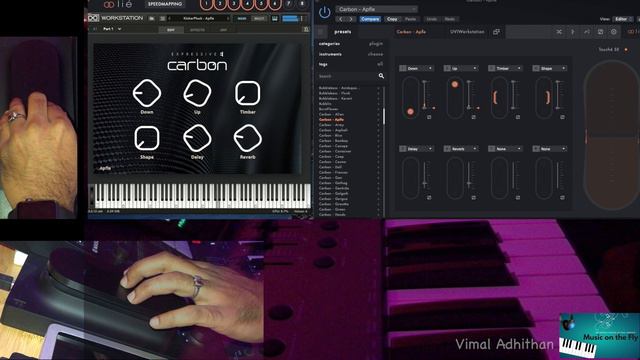Select scene button 5 at top
This screenshot has height=360, width=640.
coord(261,4)
